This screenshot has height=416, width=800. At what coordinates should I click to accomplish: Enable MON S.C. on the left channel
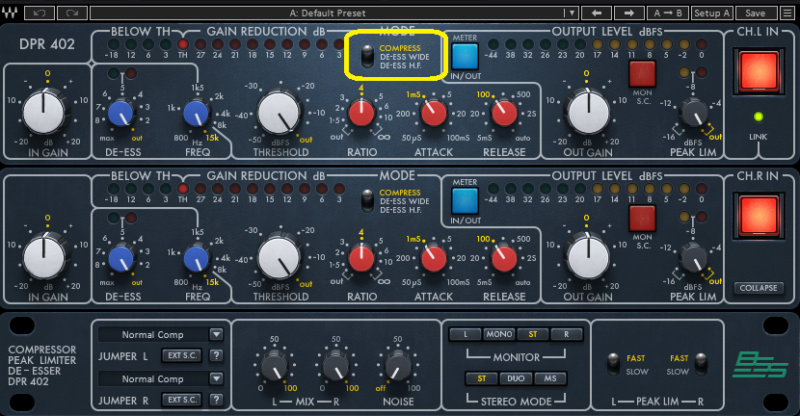pos(641,74)
